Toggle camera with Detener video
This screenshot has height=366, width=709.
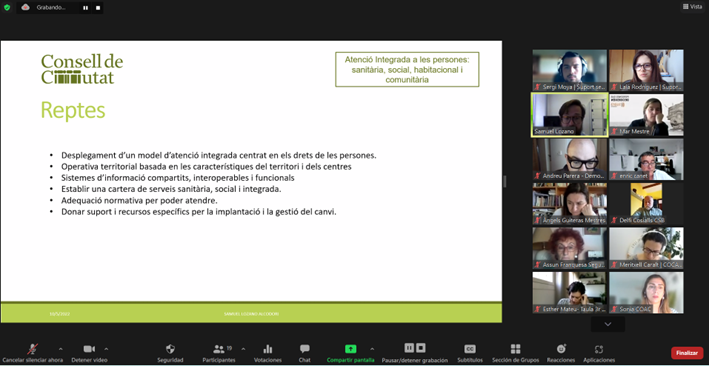pos(89,349)
